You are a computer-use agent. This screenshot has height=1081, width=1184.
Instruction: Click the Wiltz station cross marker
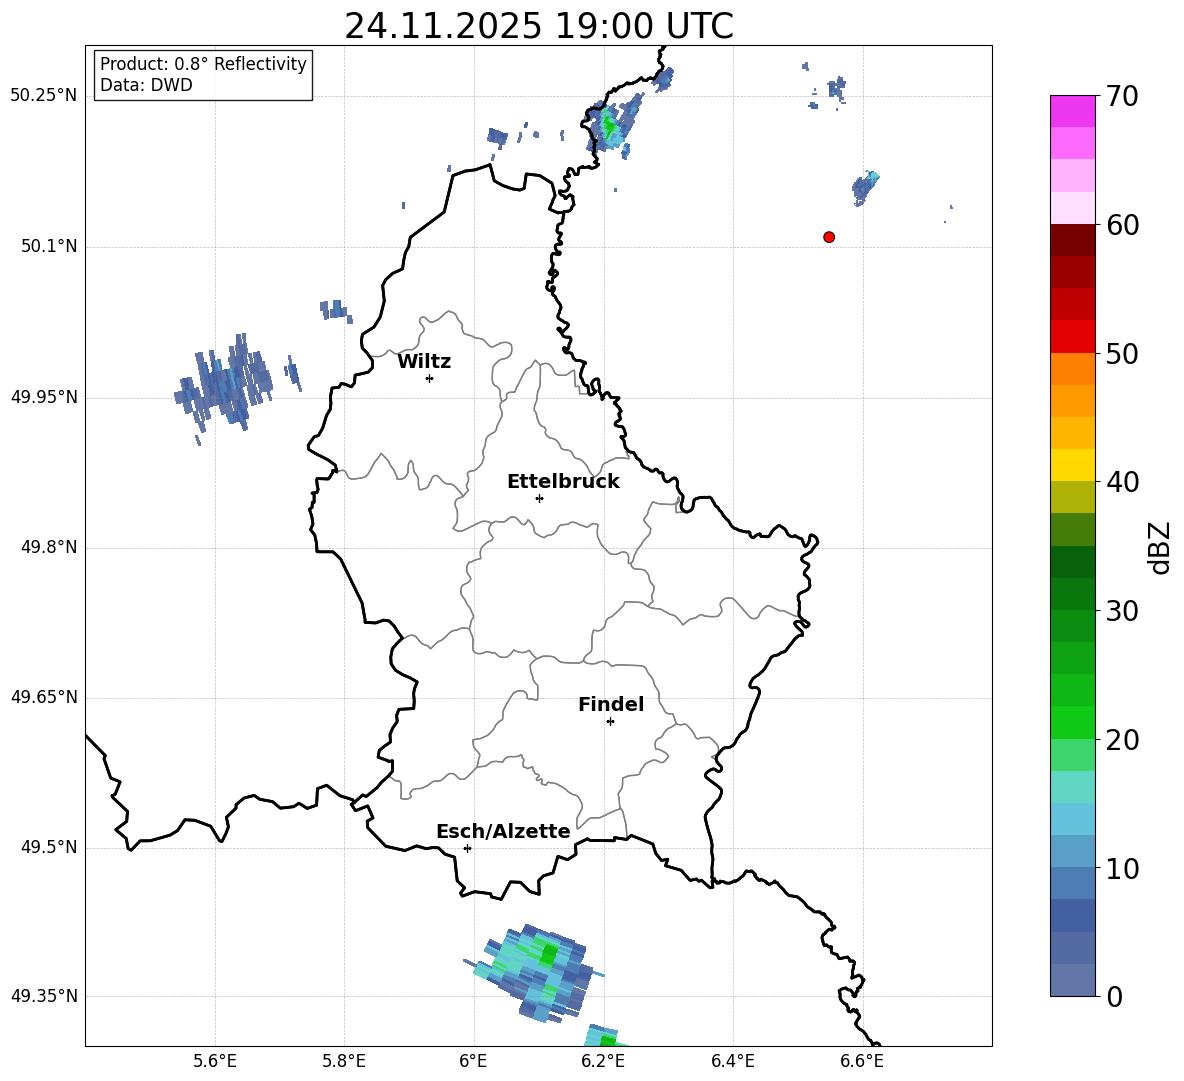[x=429, y=378]
